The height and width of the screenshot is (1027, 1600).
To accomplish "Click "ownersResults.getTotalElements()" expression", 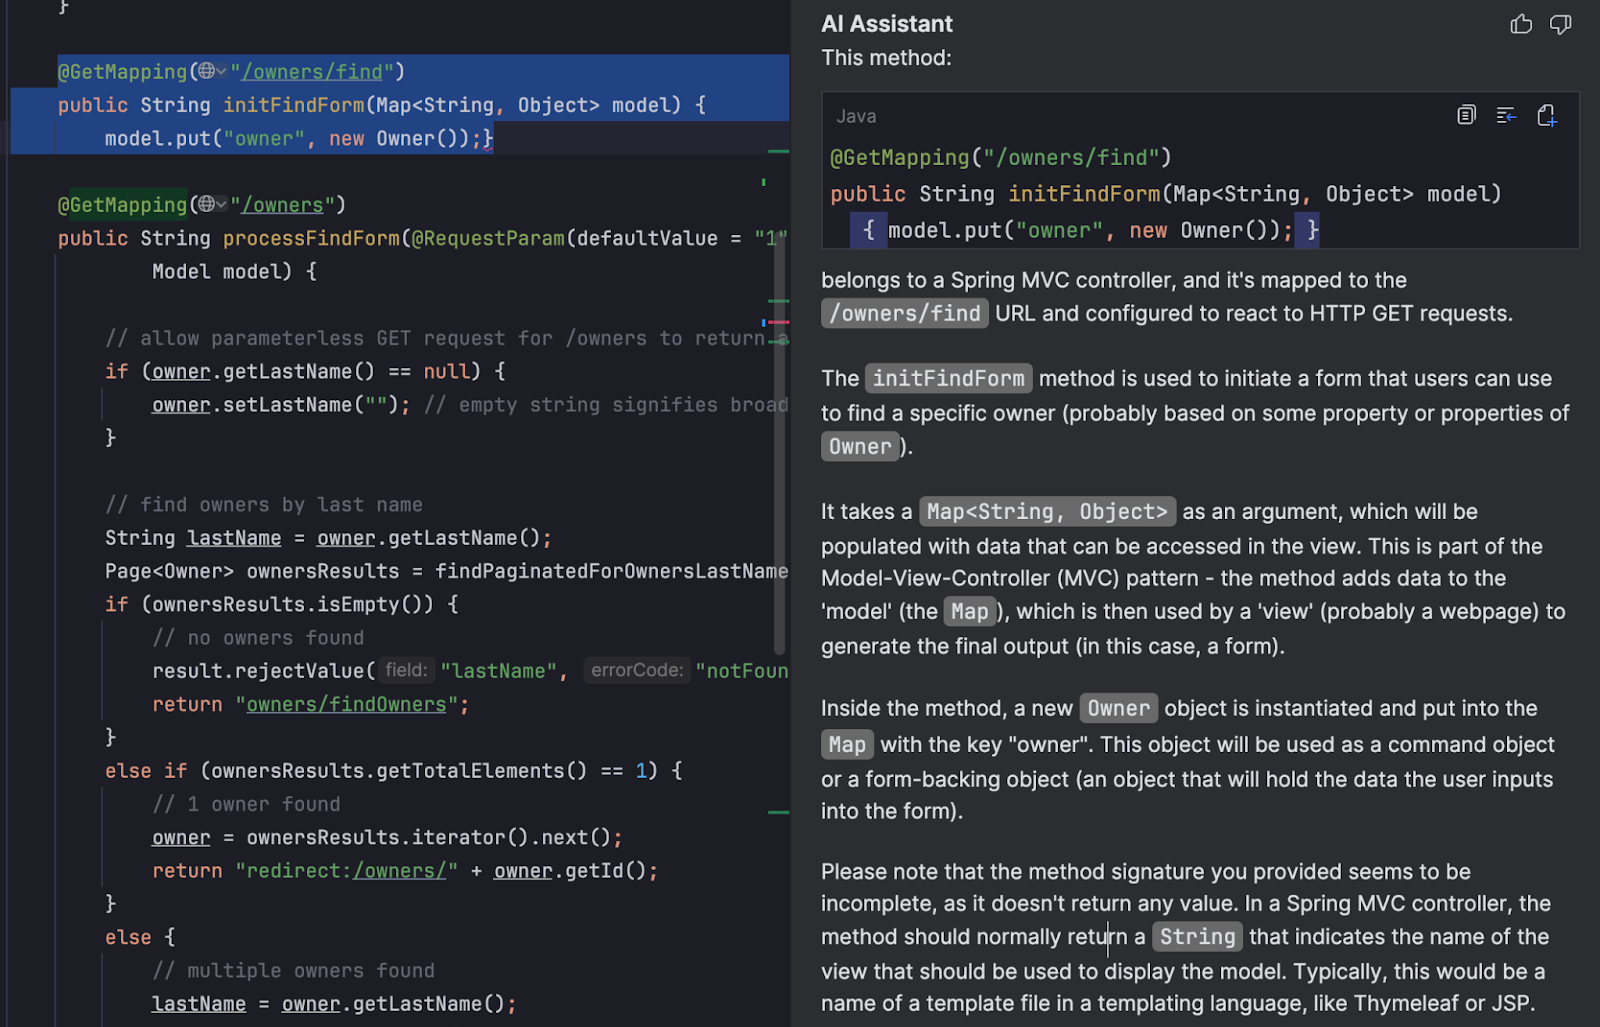I will (399, 771).
